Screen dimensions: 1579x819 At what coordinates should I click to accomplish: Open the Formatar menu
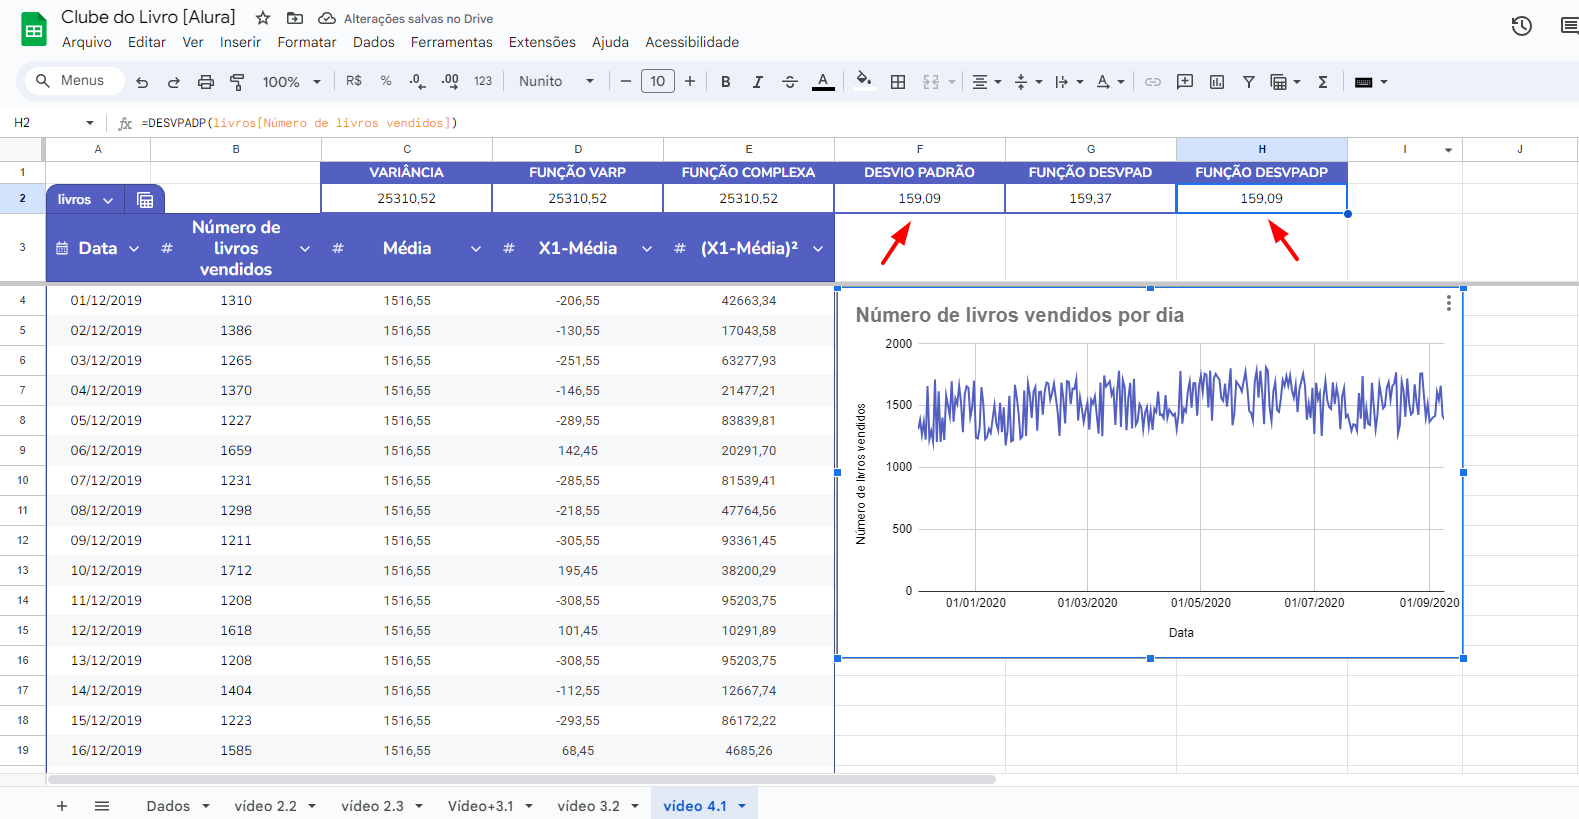307,42
